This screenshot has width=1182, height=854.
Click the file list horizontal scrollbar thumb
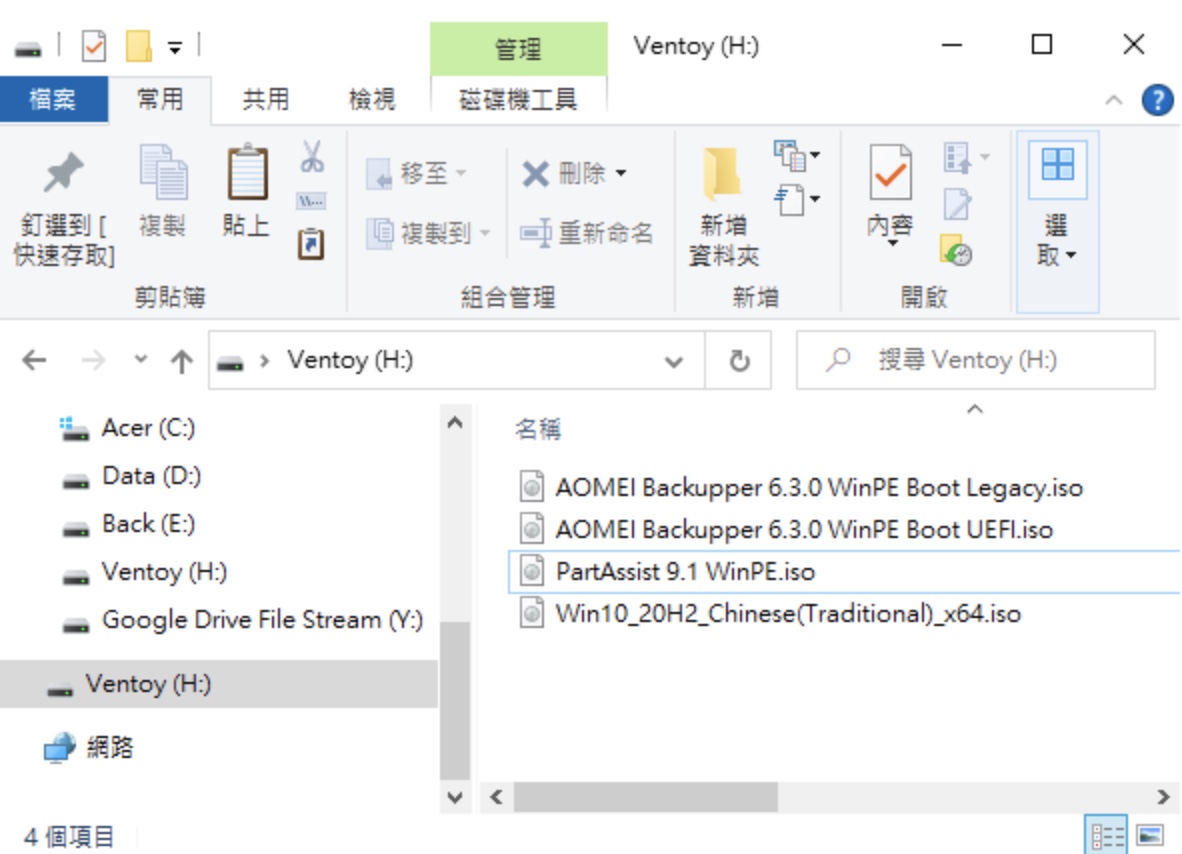645,797
